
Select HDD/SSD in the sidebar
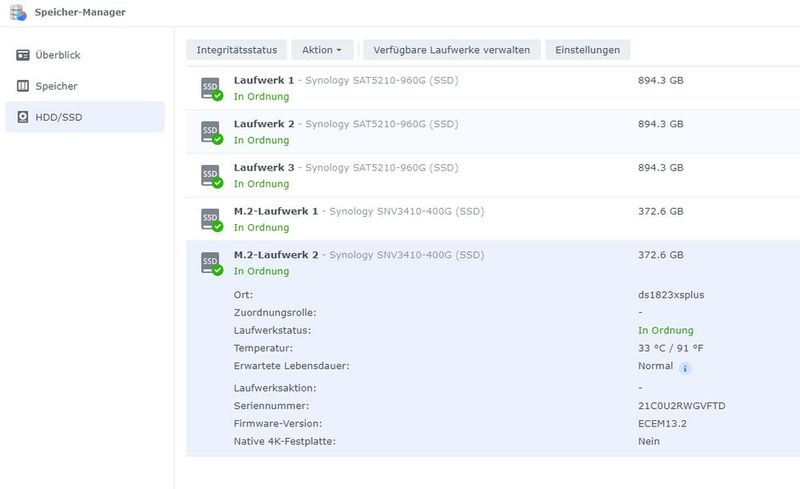tap(85, 117)
